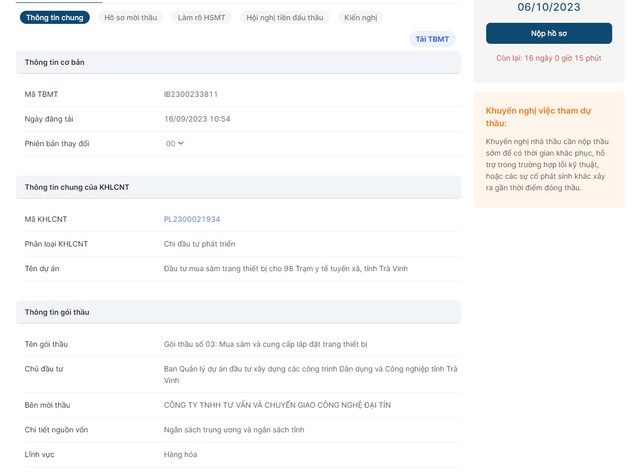Click the Tải TBMT download button
The image size is (640, 473).
(432, 39)
